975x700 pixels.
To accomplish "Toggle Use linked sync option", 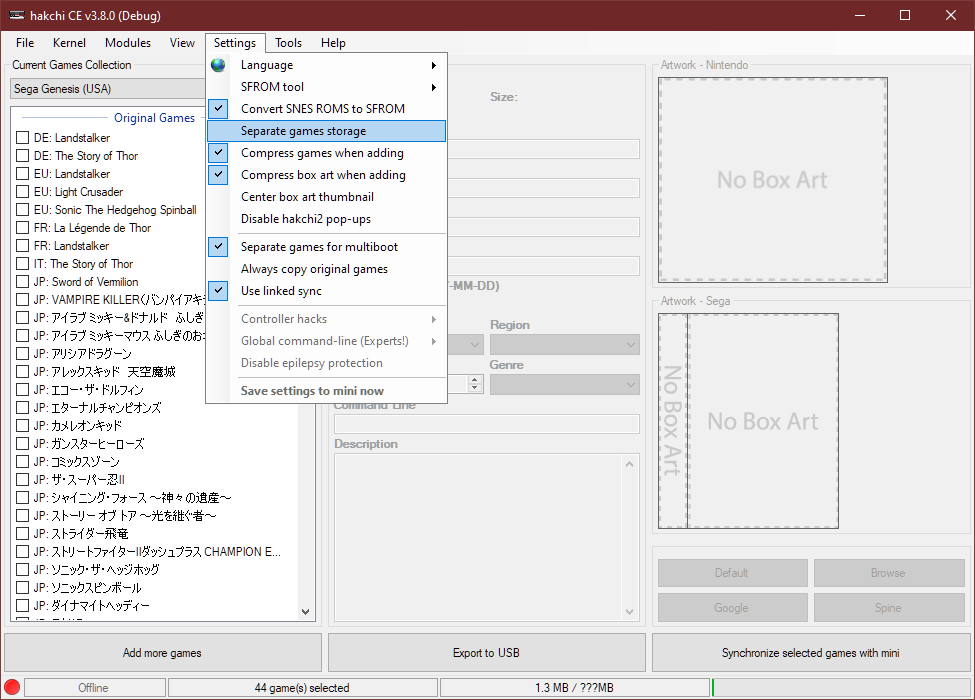I will coord(218,291).
